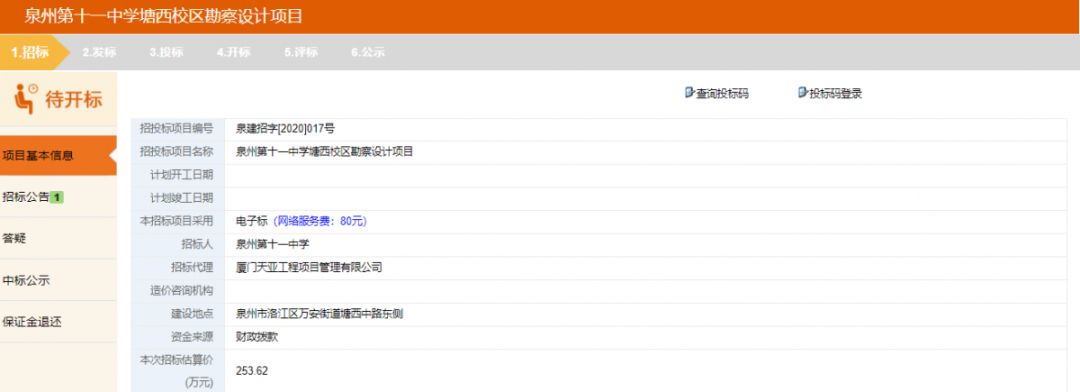Viewport: 1080px width, 392px height.
Task: Click funding source value 财政拨款
Action: tap(257, 338)
